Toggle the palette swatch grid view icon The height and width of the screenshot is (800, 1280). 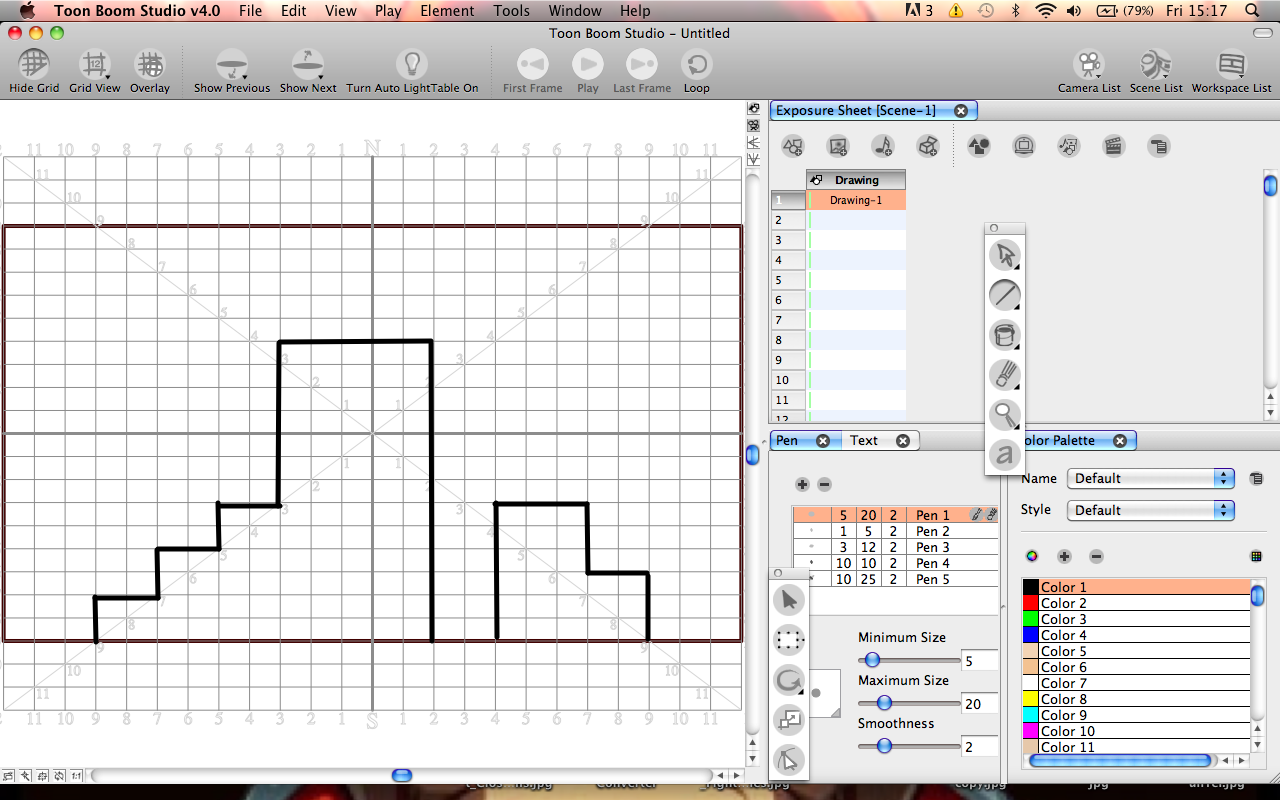tap(1256, 556)
